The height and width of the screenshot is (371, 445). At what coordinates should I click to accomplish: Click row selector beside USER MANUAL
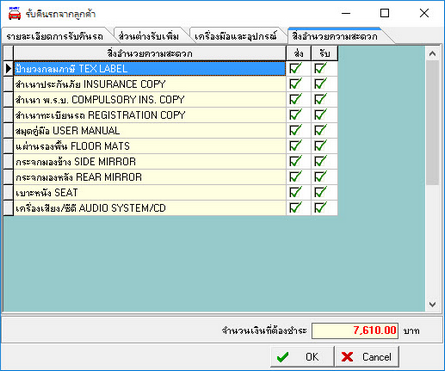(8, 130)
